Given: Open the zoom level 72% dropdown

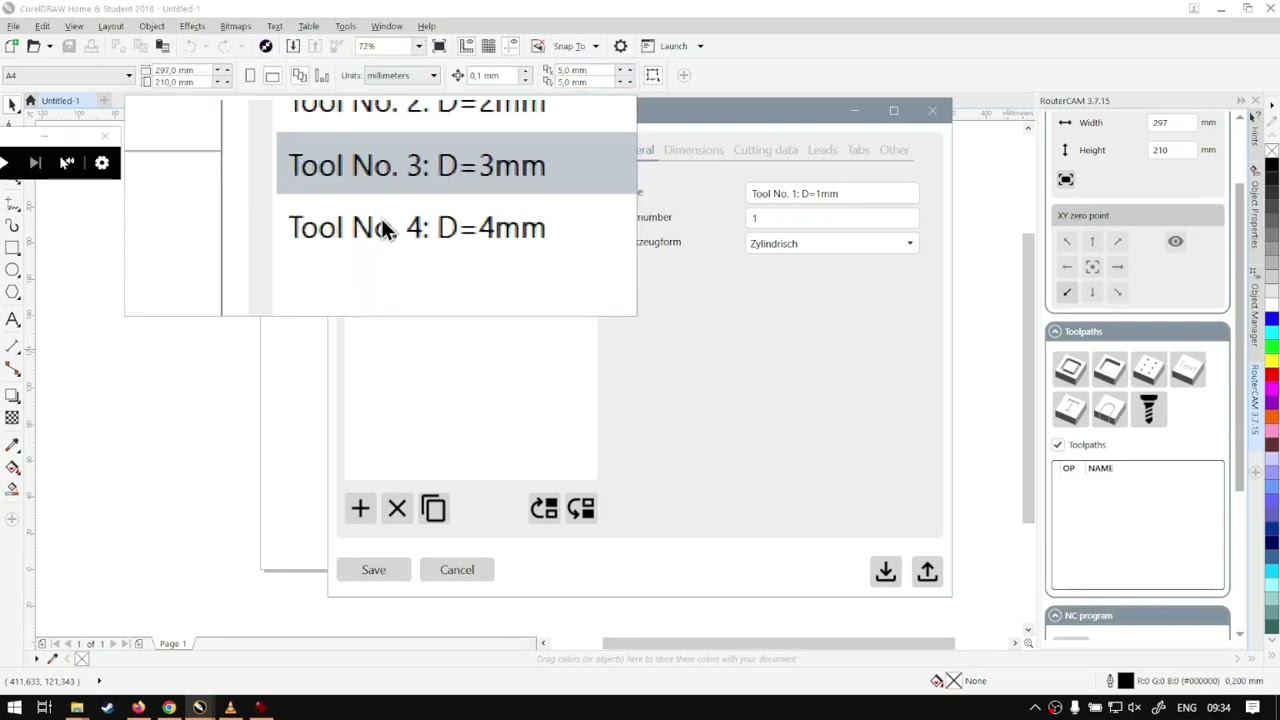Looking at the screenshot, I should 418,46.
